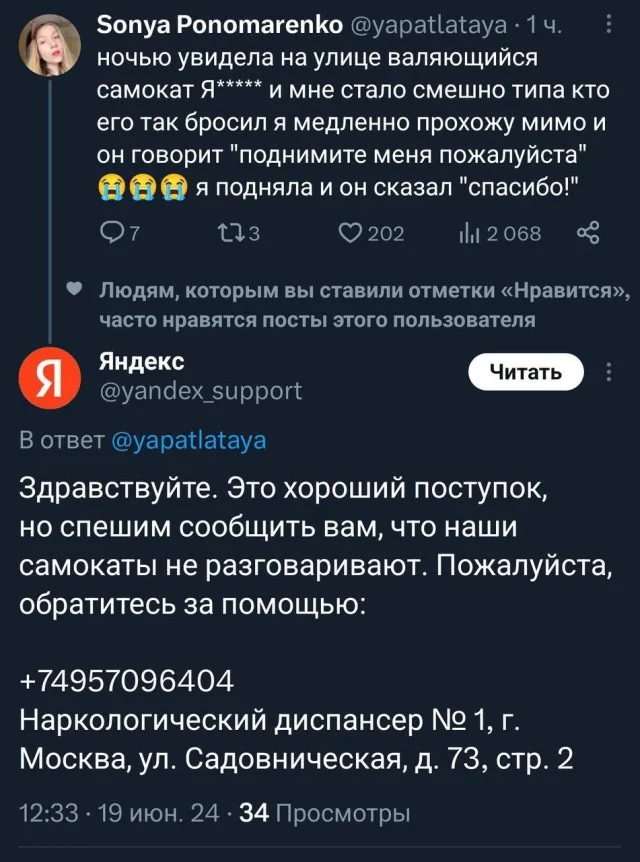The width and height of the screenshot is (640, 862).
Task: Tap the share icon on Sonya's tweet
Action: click(588, 234)
